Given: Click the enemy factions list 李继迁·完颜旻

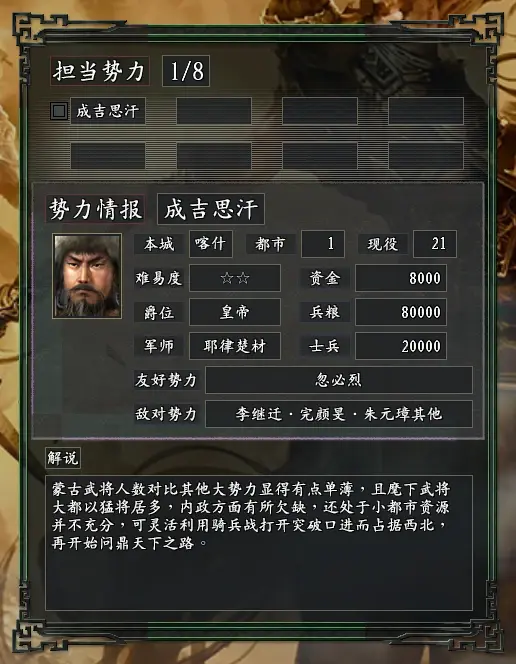Looking at the screenshot, I should pyautogui.click(x=339, y=414).
